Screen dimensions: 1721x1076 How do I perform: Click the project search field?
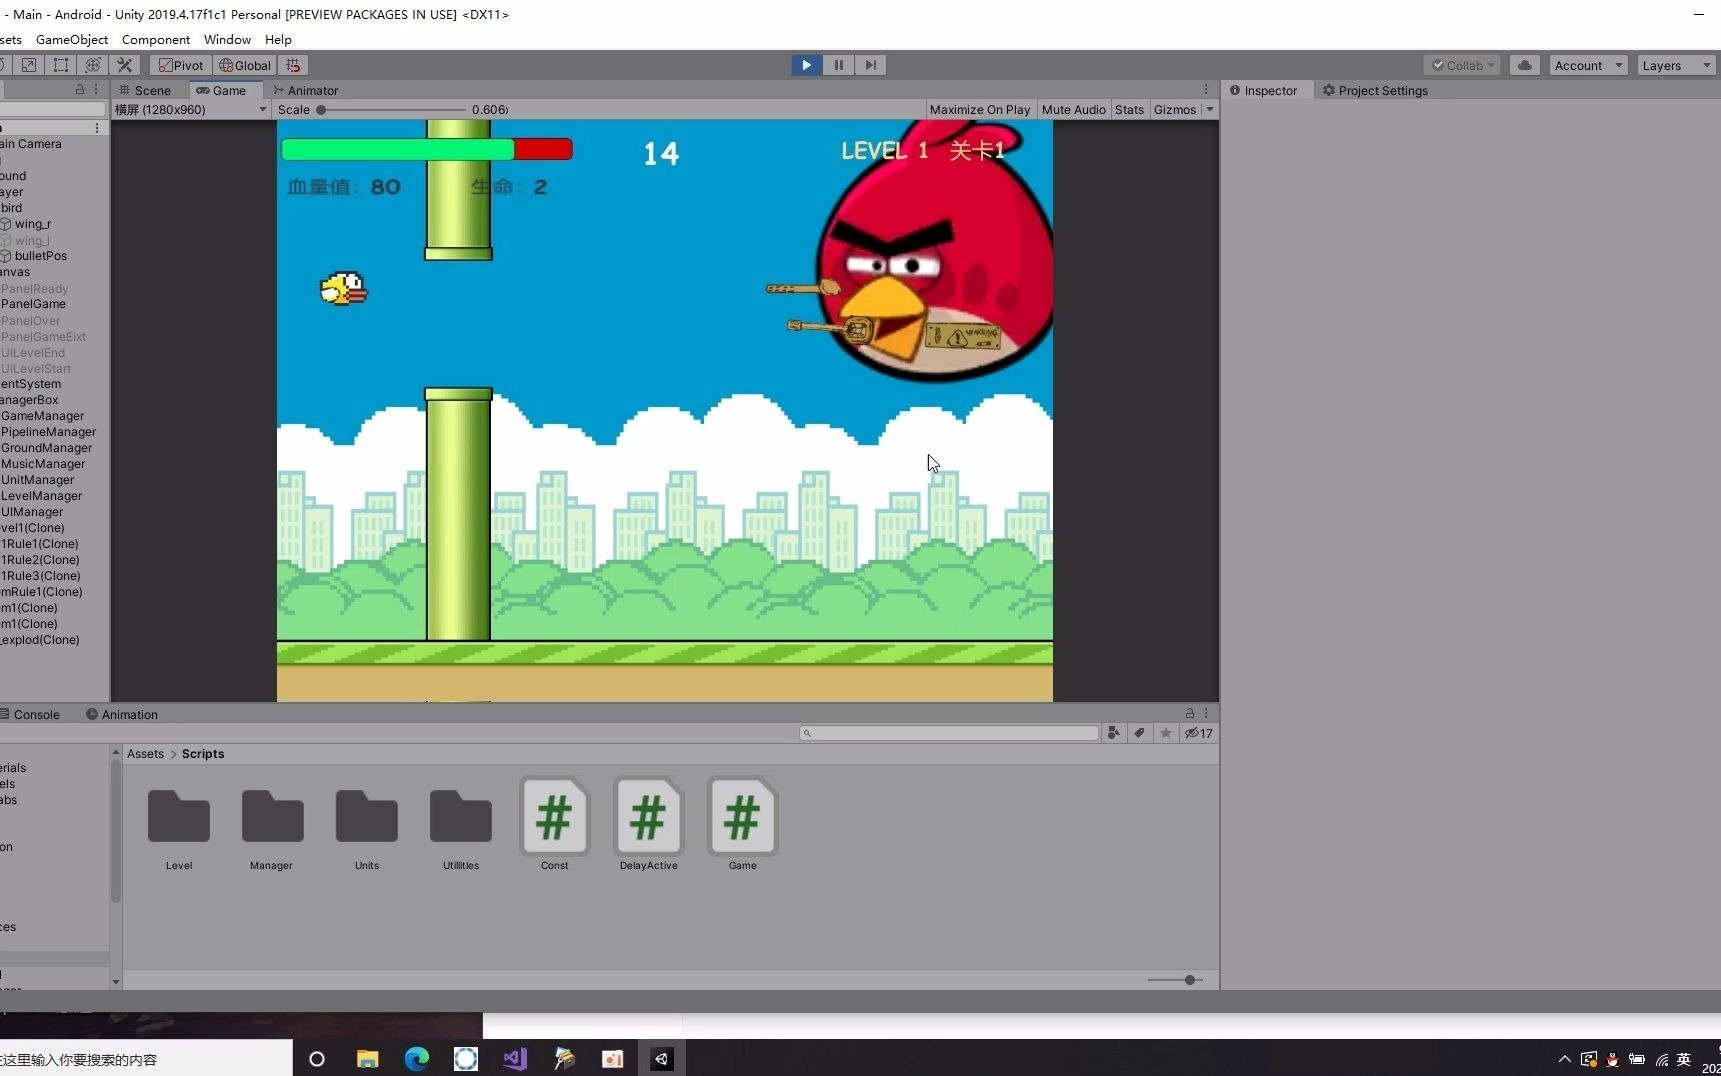click(x=950, y=733)
